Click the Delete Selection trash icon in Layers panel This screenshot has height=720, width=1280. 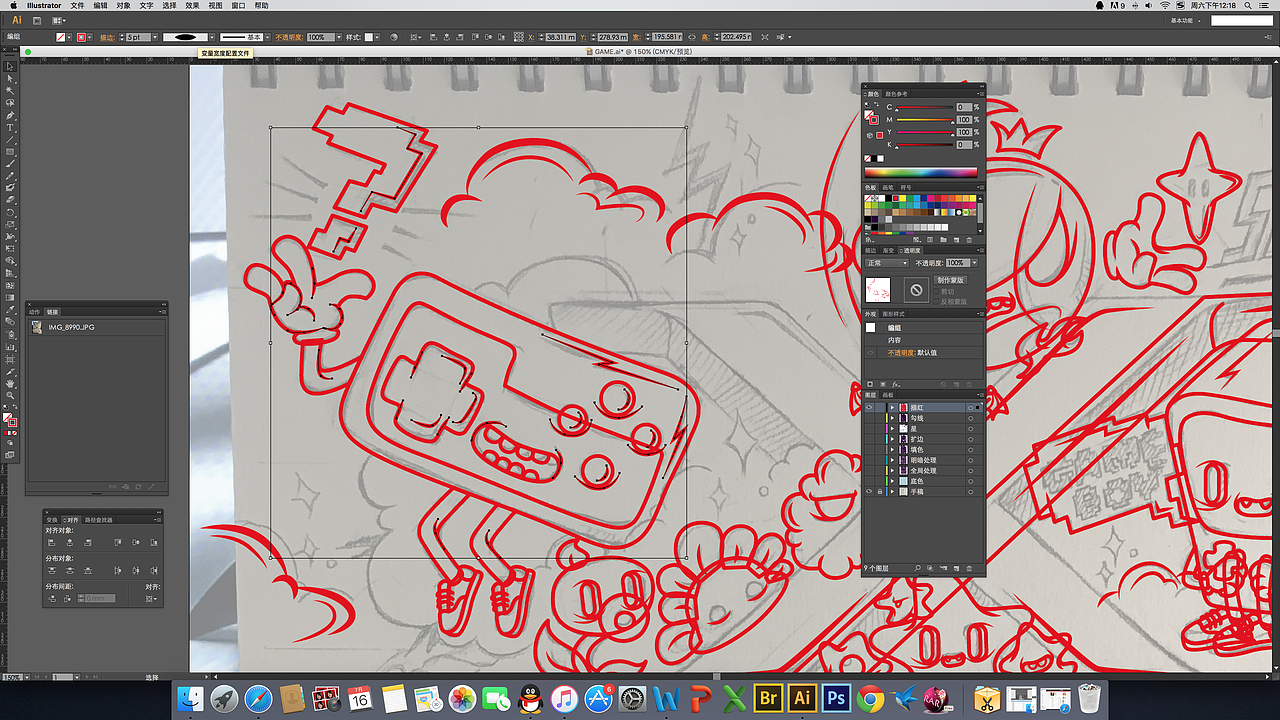(969, 568)
